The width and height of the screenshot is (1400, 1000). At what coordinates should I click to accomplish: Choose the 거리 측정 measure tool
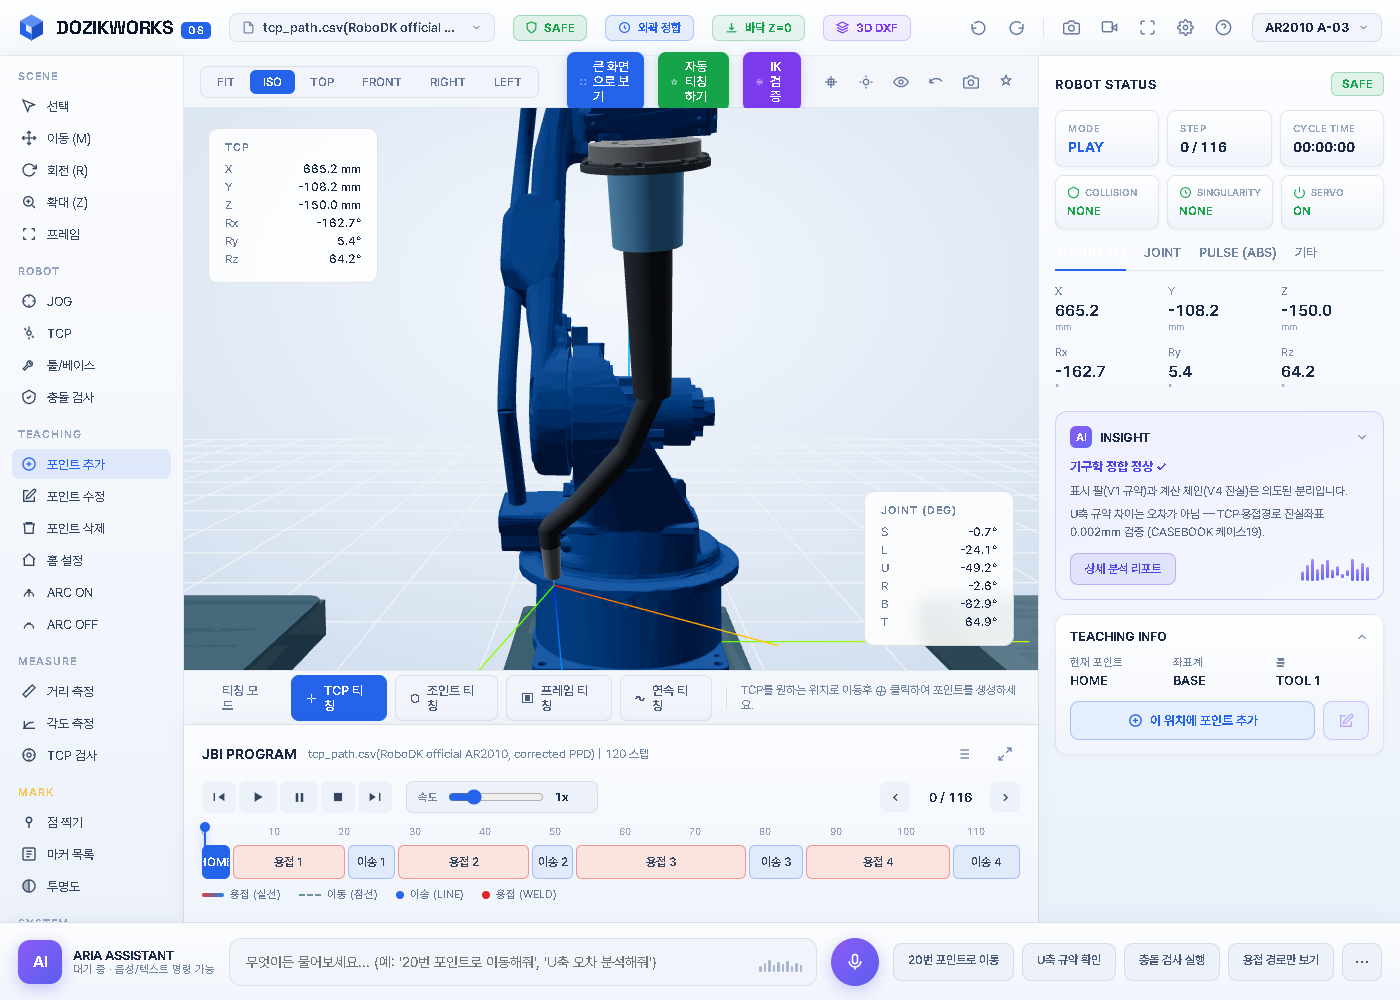coord(91,691)
